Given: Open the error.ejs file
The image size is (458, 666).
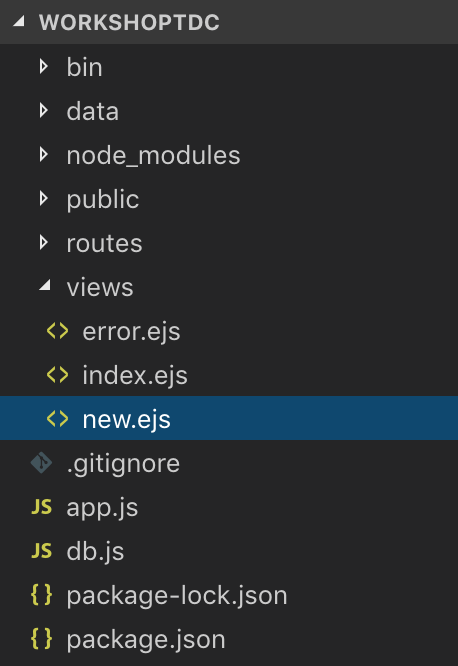Looking at the screenshot, I should pos(229,331).
